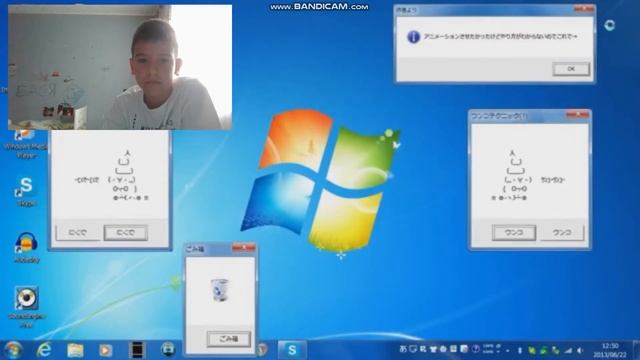Close the info message dialog

pyautogui.click(x=584, y=9)
